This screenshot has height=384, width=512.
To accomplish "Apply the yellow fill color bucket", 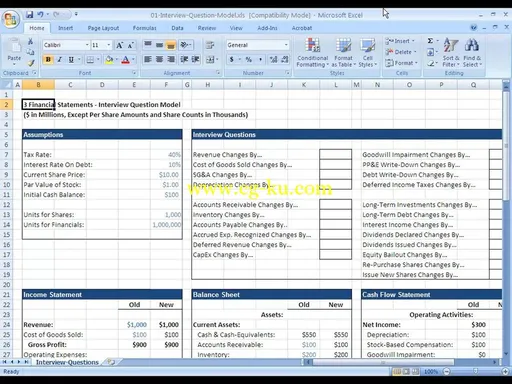I will click(109, 60).
